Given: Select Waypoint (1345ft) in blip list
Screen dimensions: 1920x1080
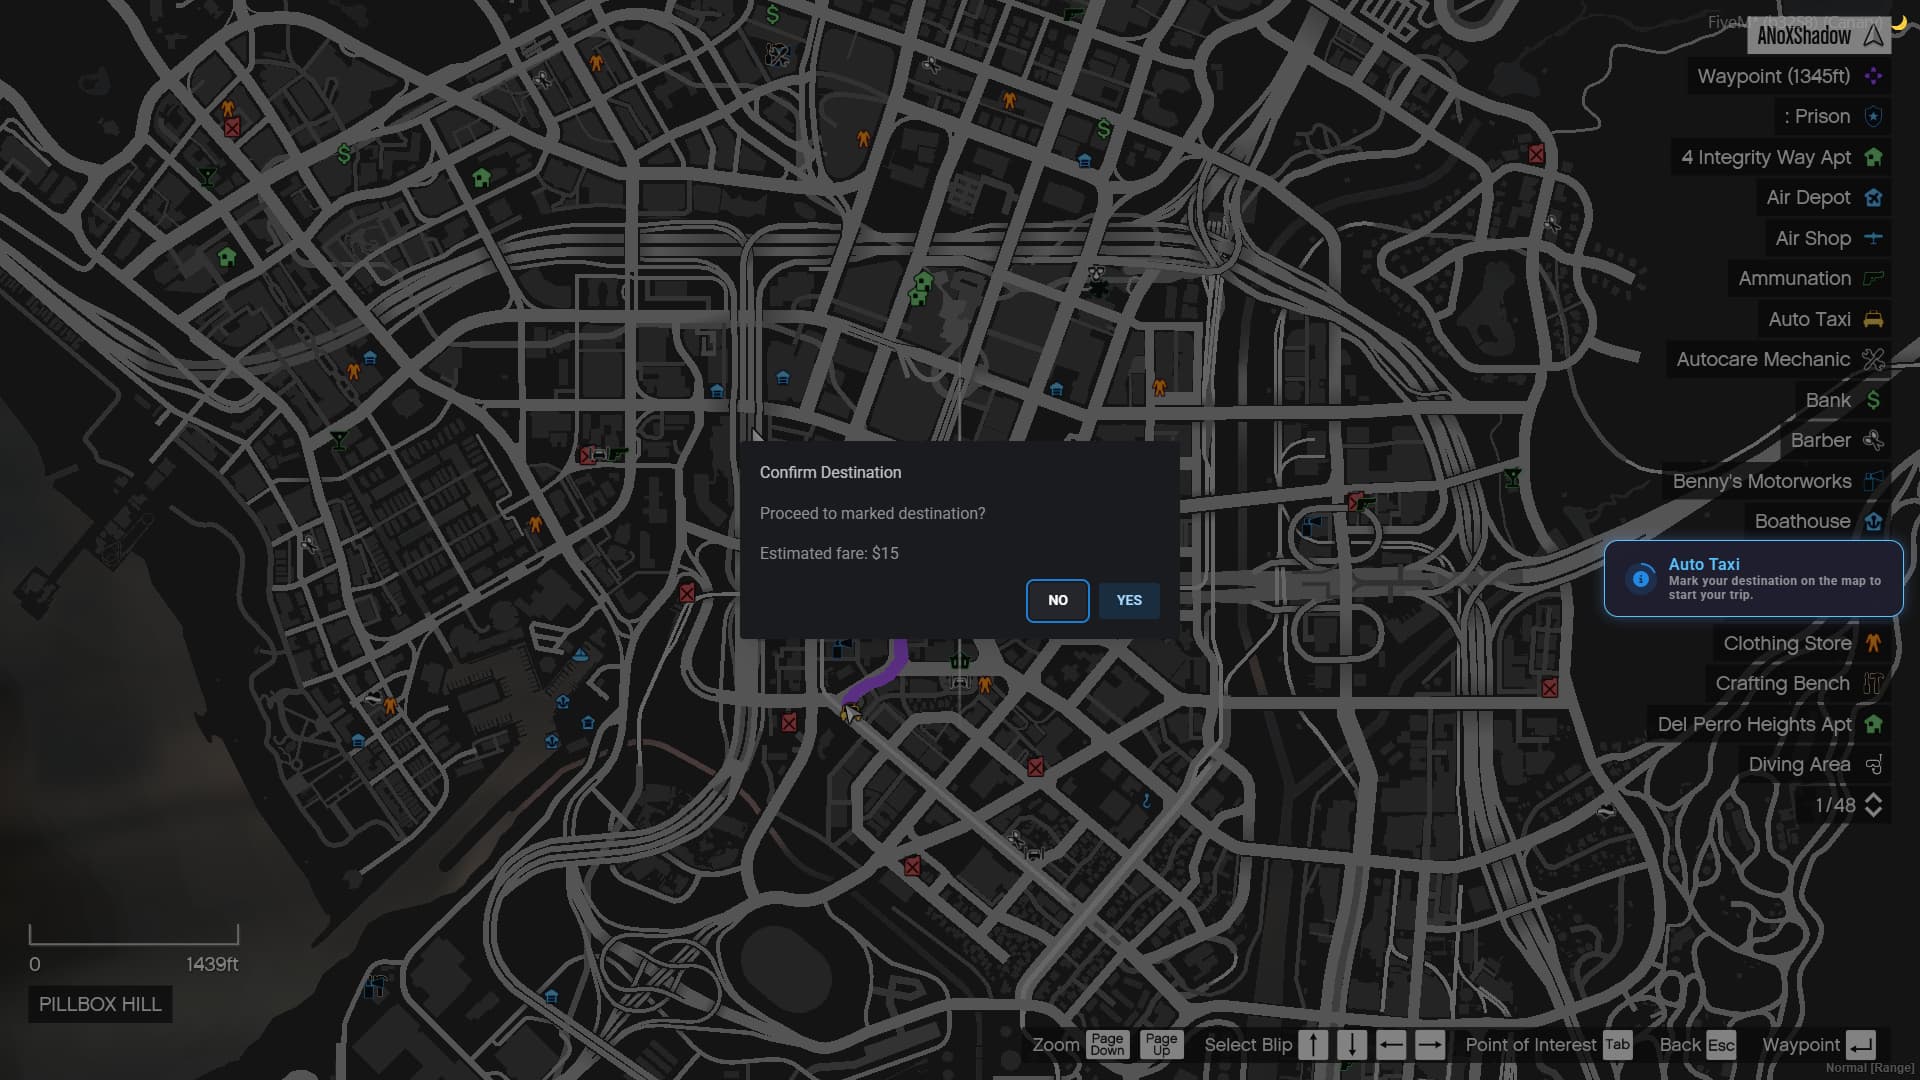Looking at the screenshot, I should pyautogui.click(x=1788, y=76).
